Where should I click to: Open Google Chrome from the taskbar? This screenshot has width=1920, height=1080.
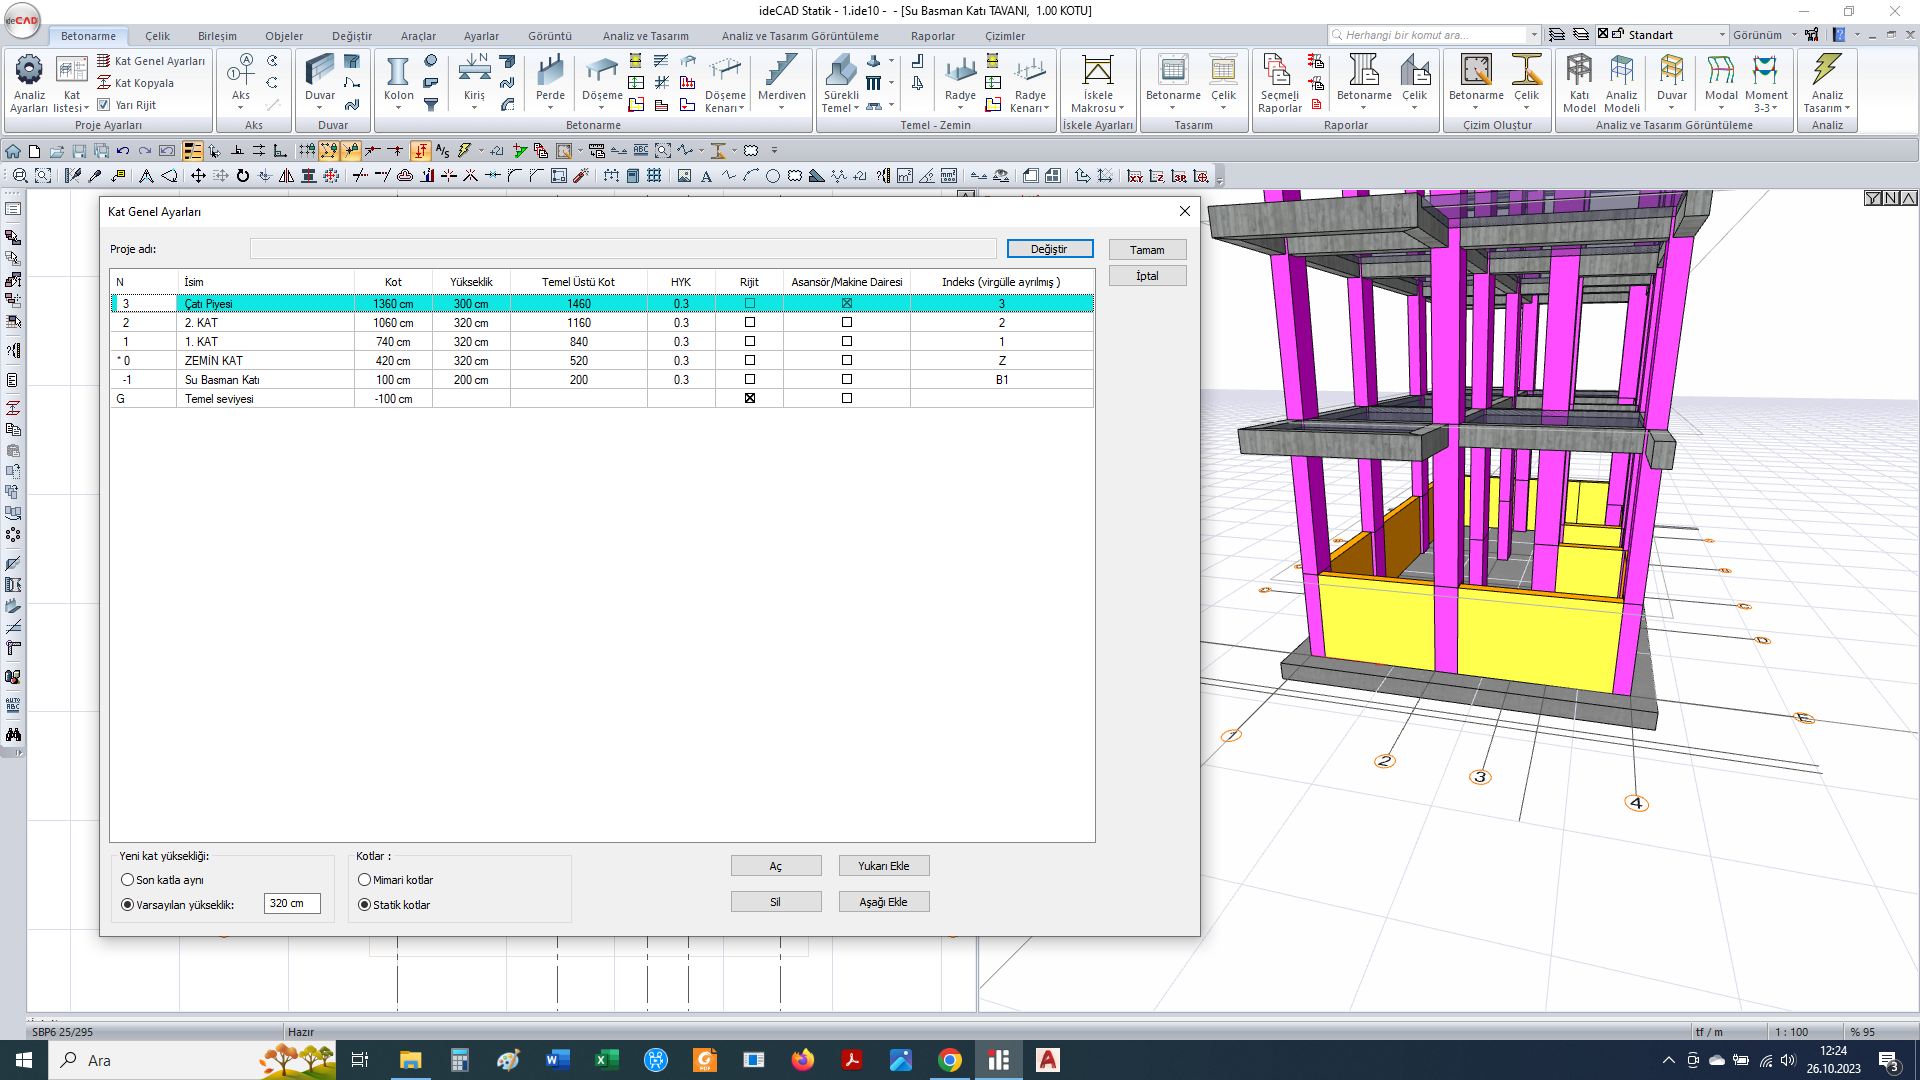point(950,1060)
